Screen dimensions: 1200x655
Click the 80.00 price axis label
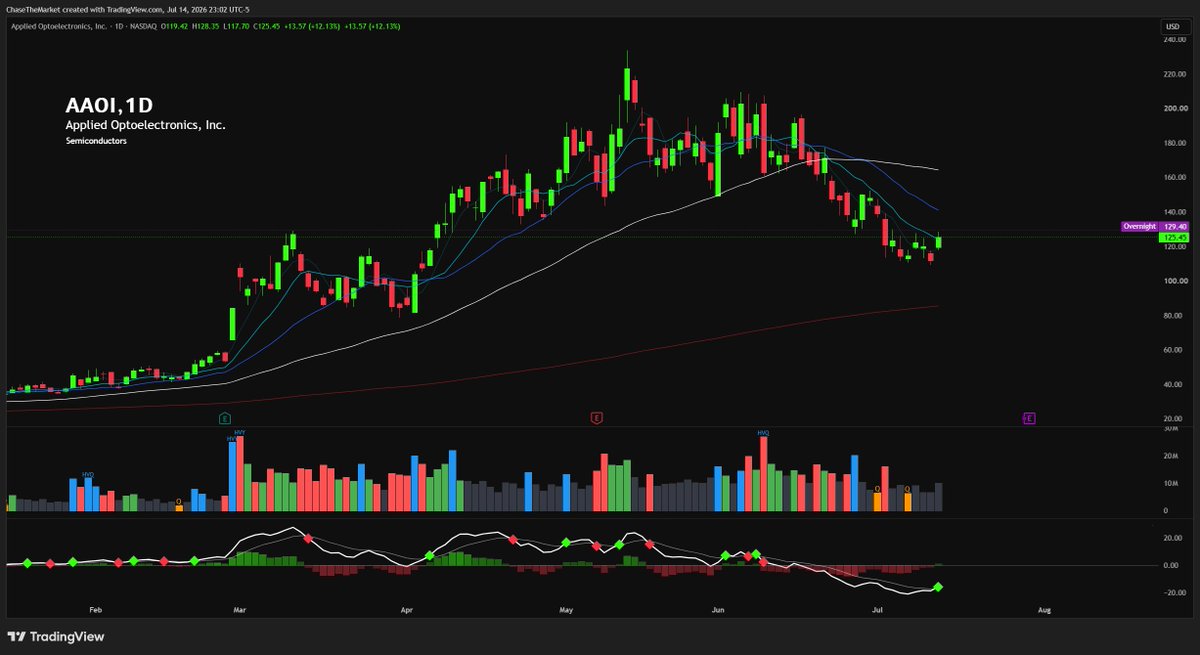click(1172, 315)
